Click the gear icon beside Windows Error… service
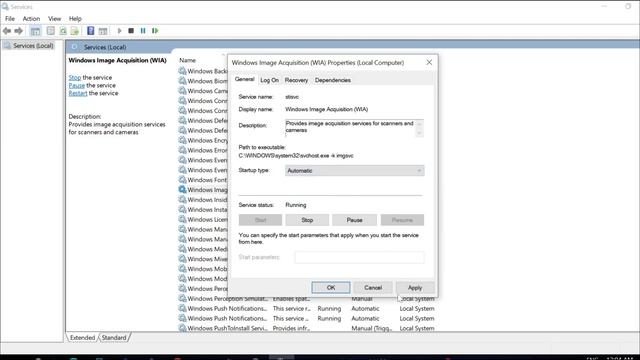This screenshot has height=360, width=640. coord(182,150)
